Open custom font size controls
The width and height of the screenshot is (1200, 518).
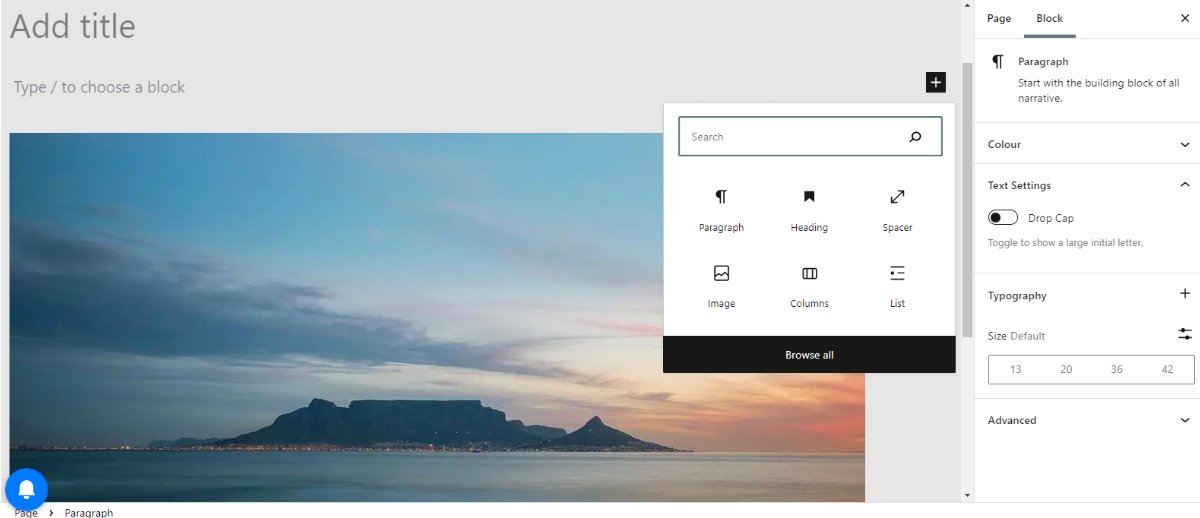1185,335
